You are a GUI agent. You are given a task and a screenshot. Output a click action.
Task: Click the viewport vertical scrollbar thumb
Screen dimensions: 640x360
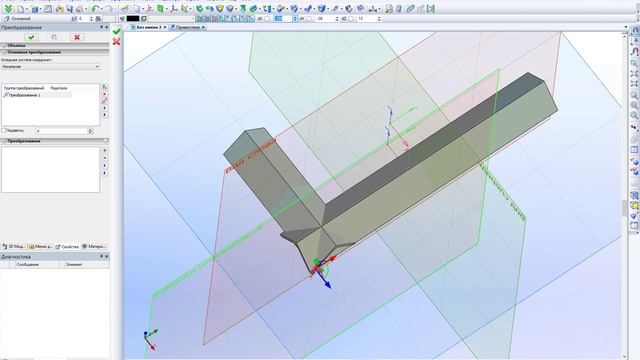click(x=624, y=208)
